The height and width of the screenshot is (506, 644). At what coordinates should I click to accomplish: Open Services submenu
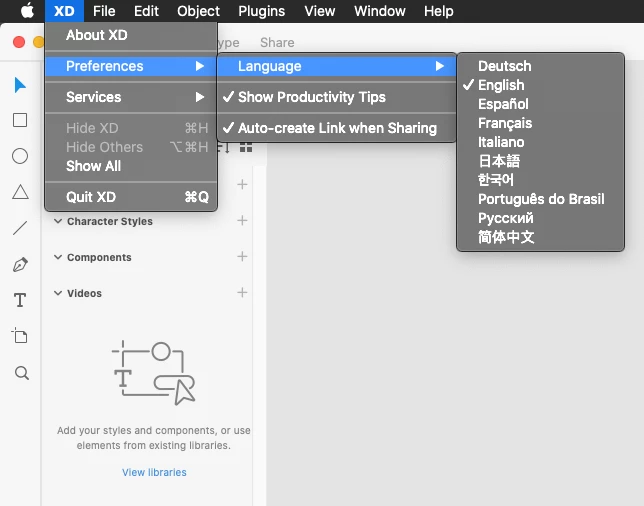click(x=131, y=97)
